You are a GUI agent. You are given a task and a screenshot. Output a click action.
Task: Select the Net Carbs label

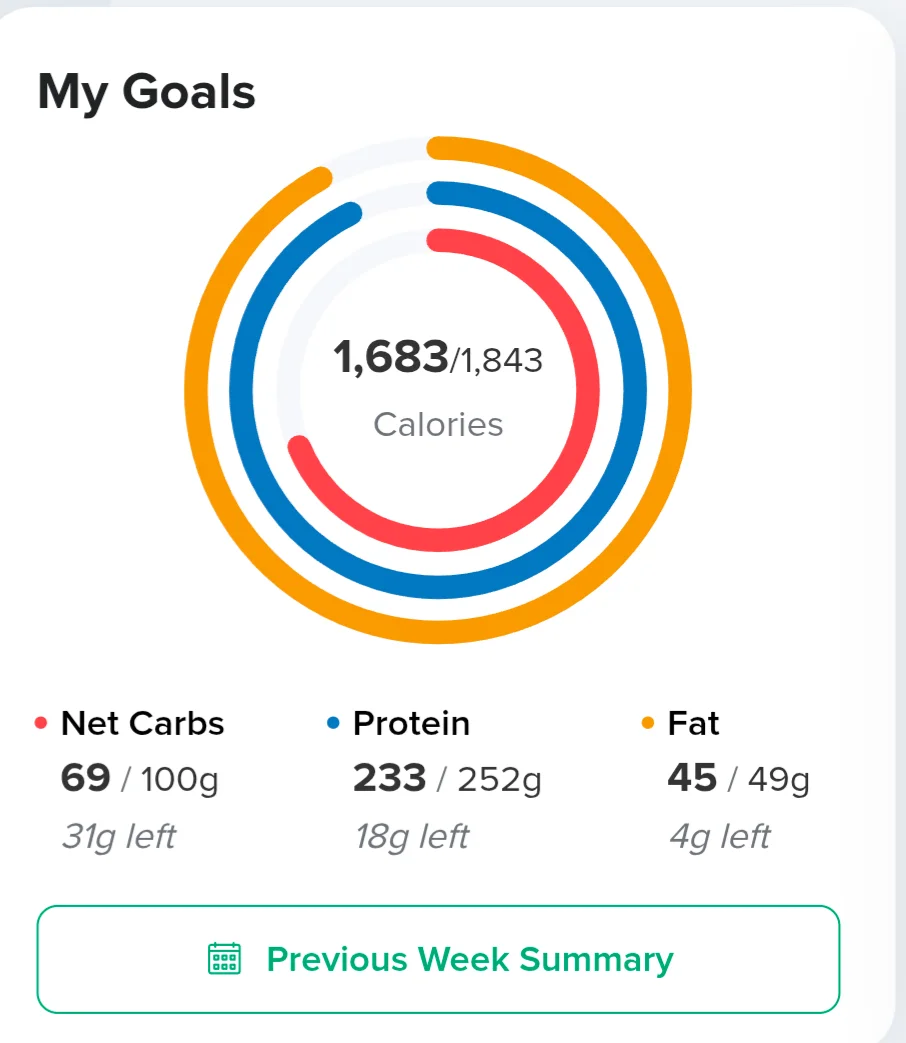pyautogui.click(x=142, y=723)
